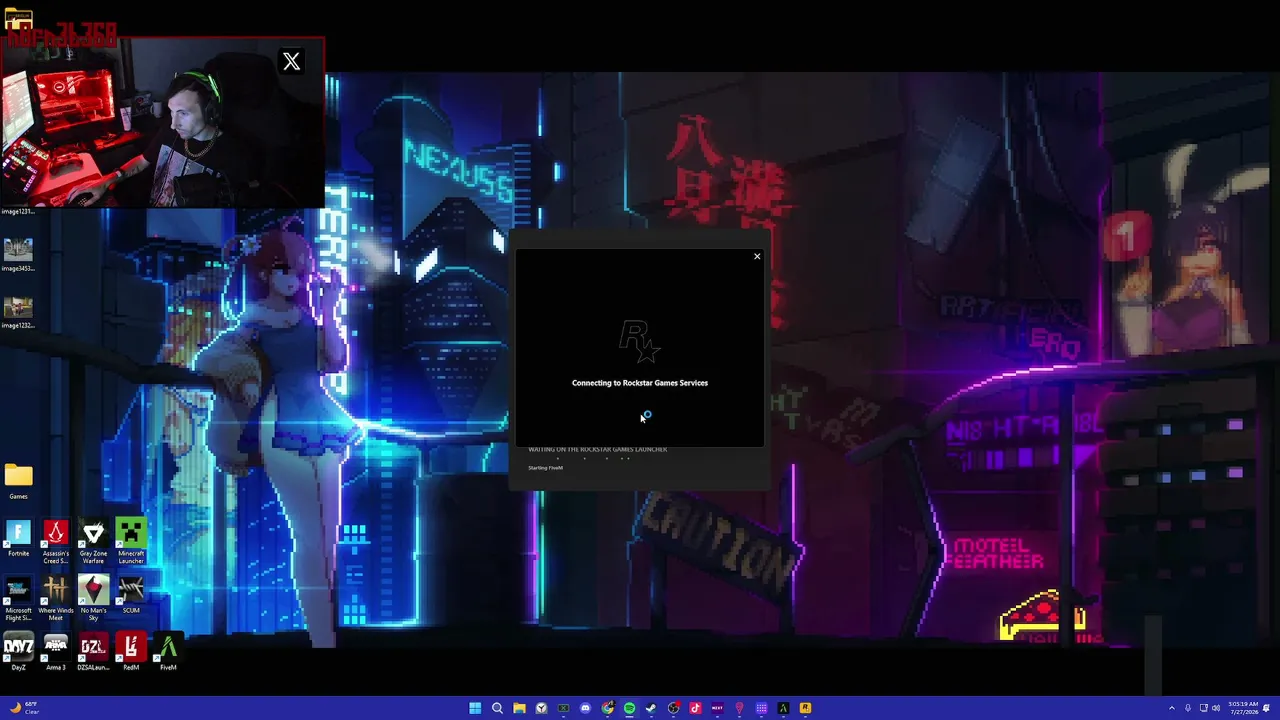Close the Rockstar Games Launcher window

pos(757,257)
